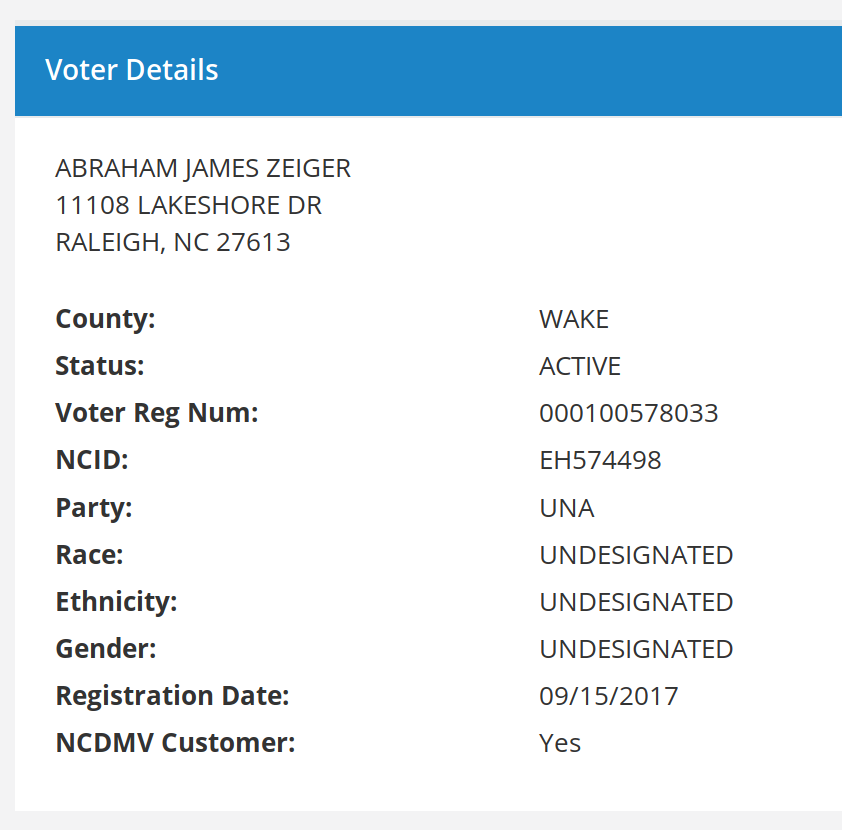Viewport: 842px width, 830px height.
Task: Click the street address 11108 LAKESHORE DR
Action: tap(188, 205)
